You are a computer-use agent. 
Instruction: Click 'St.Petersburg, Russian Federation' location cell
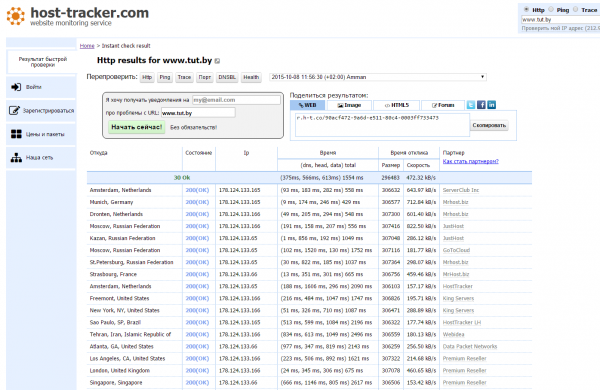(x=132, y=263)
